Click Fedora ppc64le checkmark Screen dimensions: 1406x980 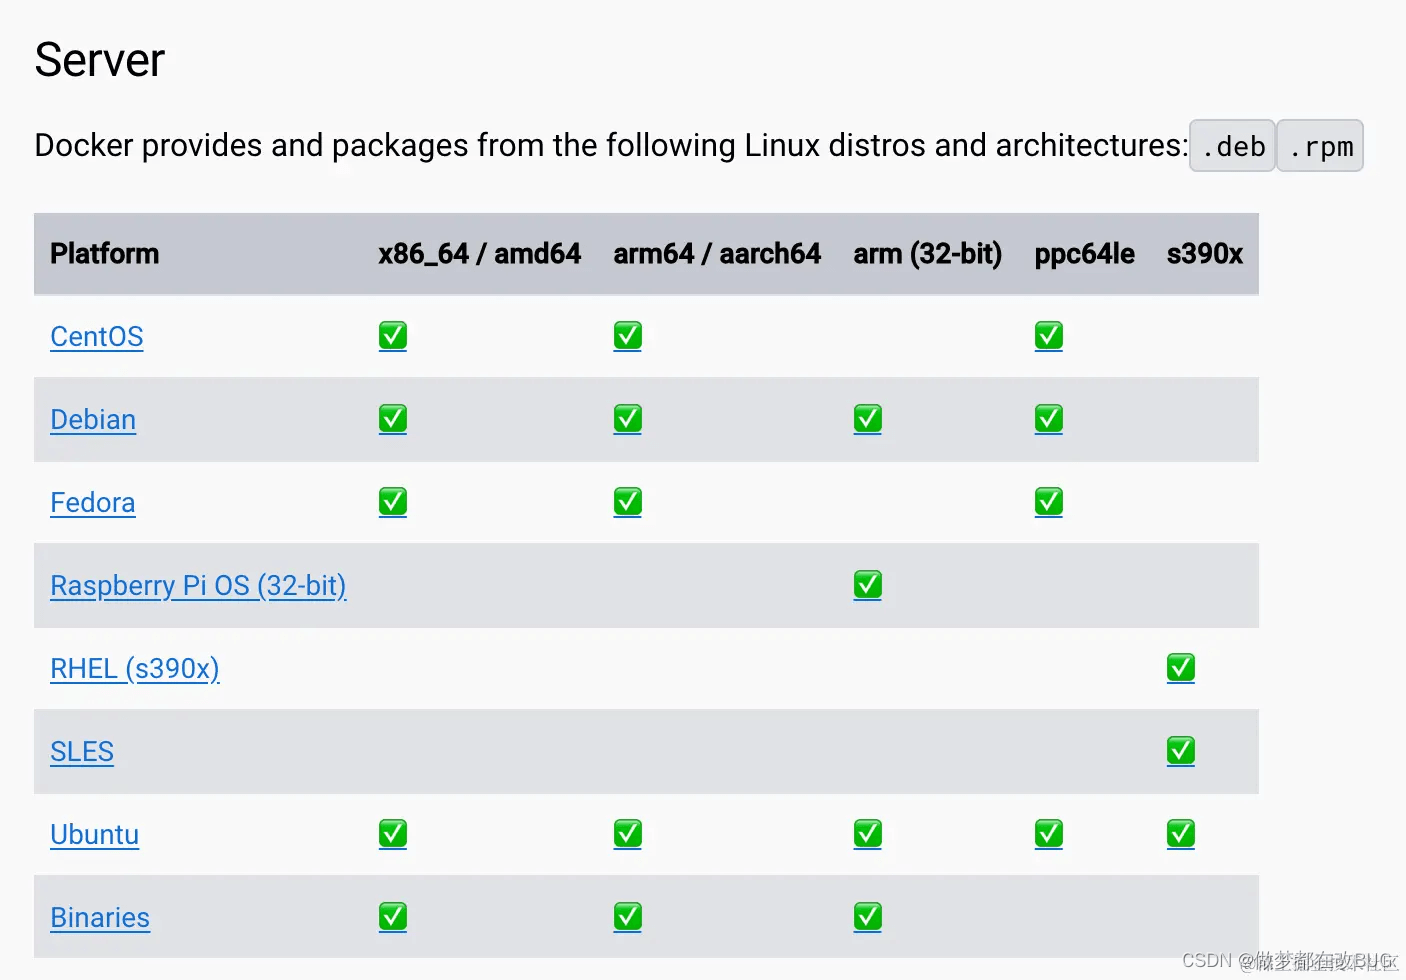(1049, 502)
